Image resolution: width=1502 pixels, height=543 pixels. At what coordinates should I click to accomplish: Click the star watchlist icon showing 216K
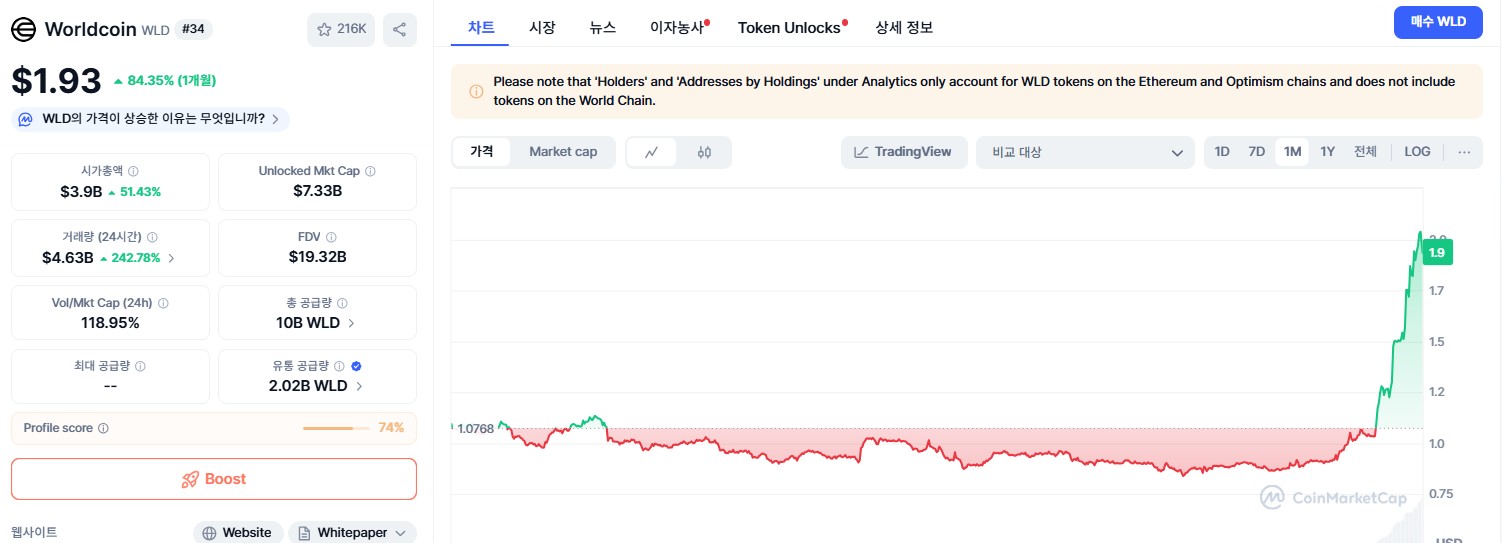[341, 29]
